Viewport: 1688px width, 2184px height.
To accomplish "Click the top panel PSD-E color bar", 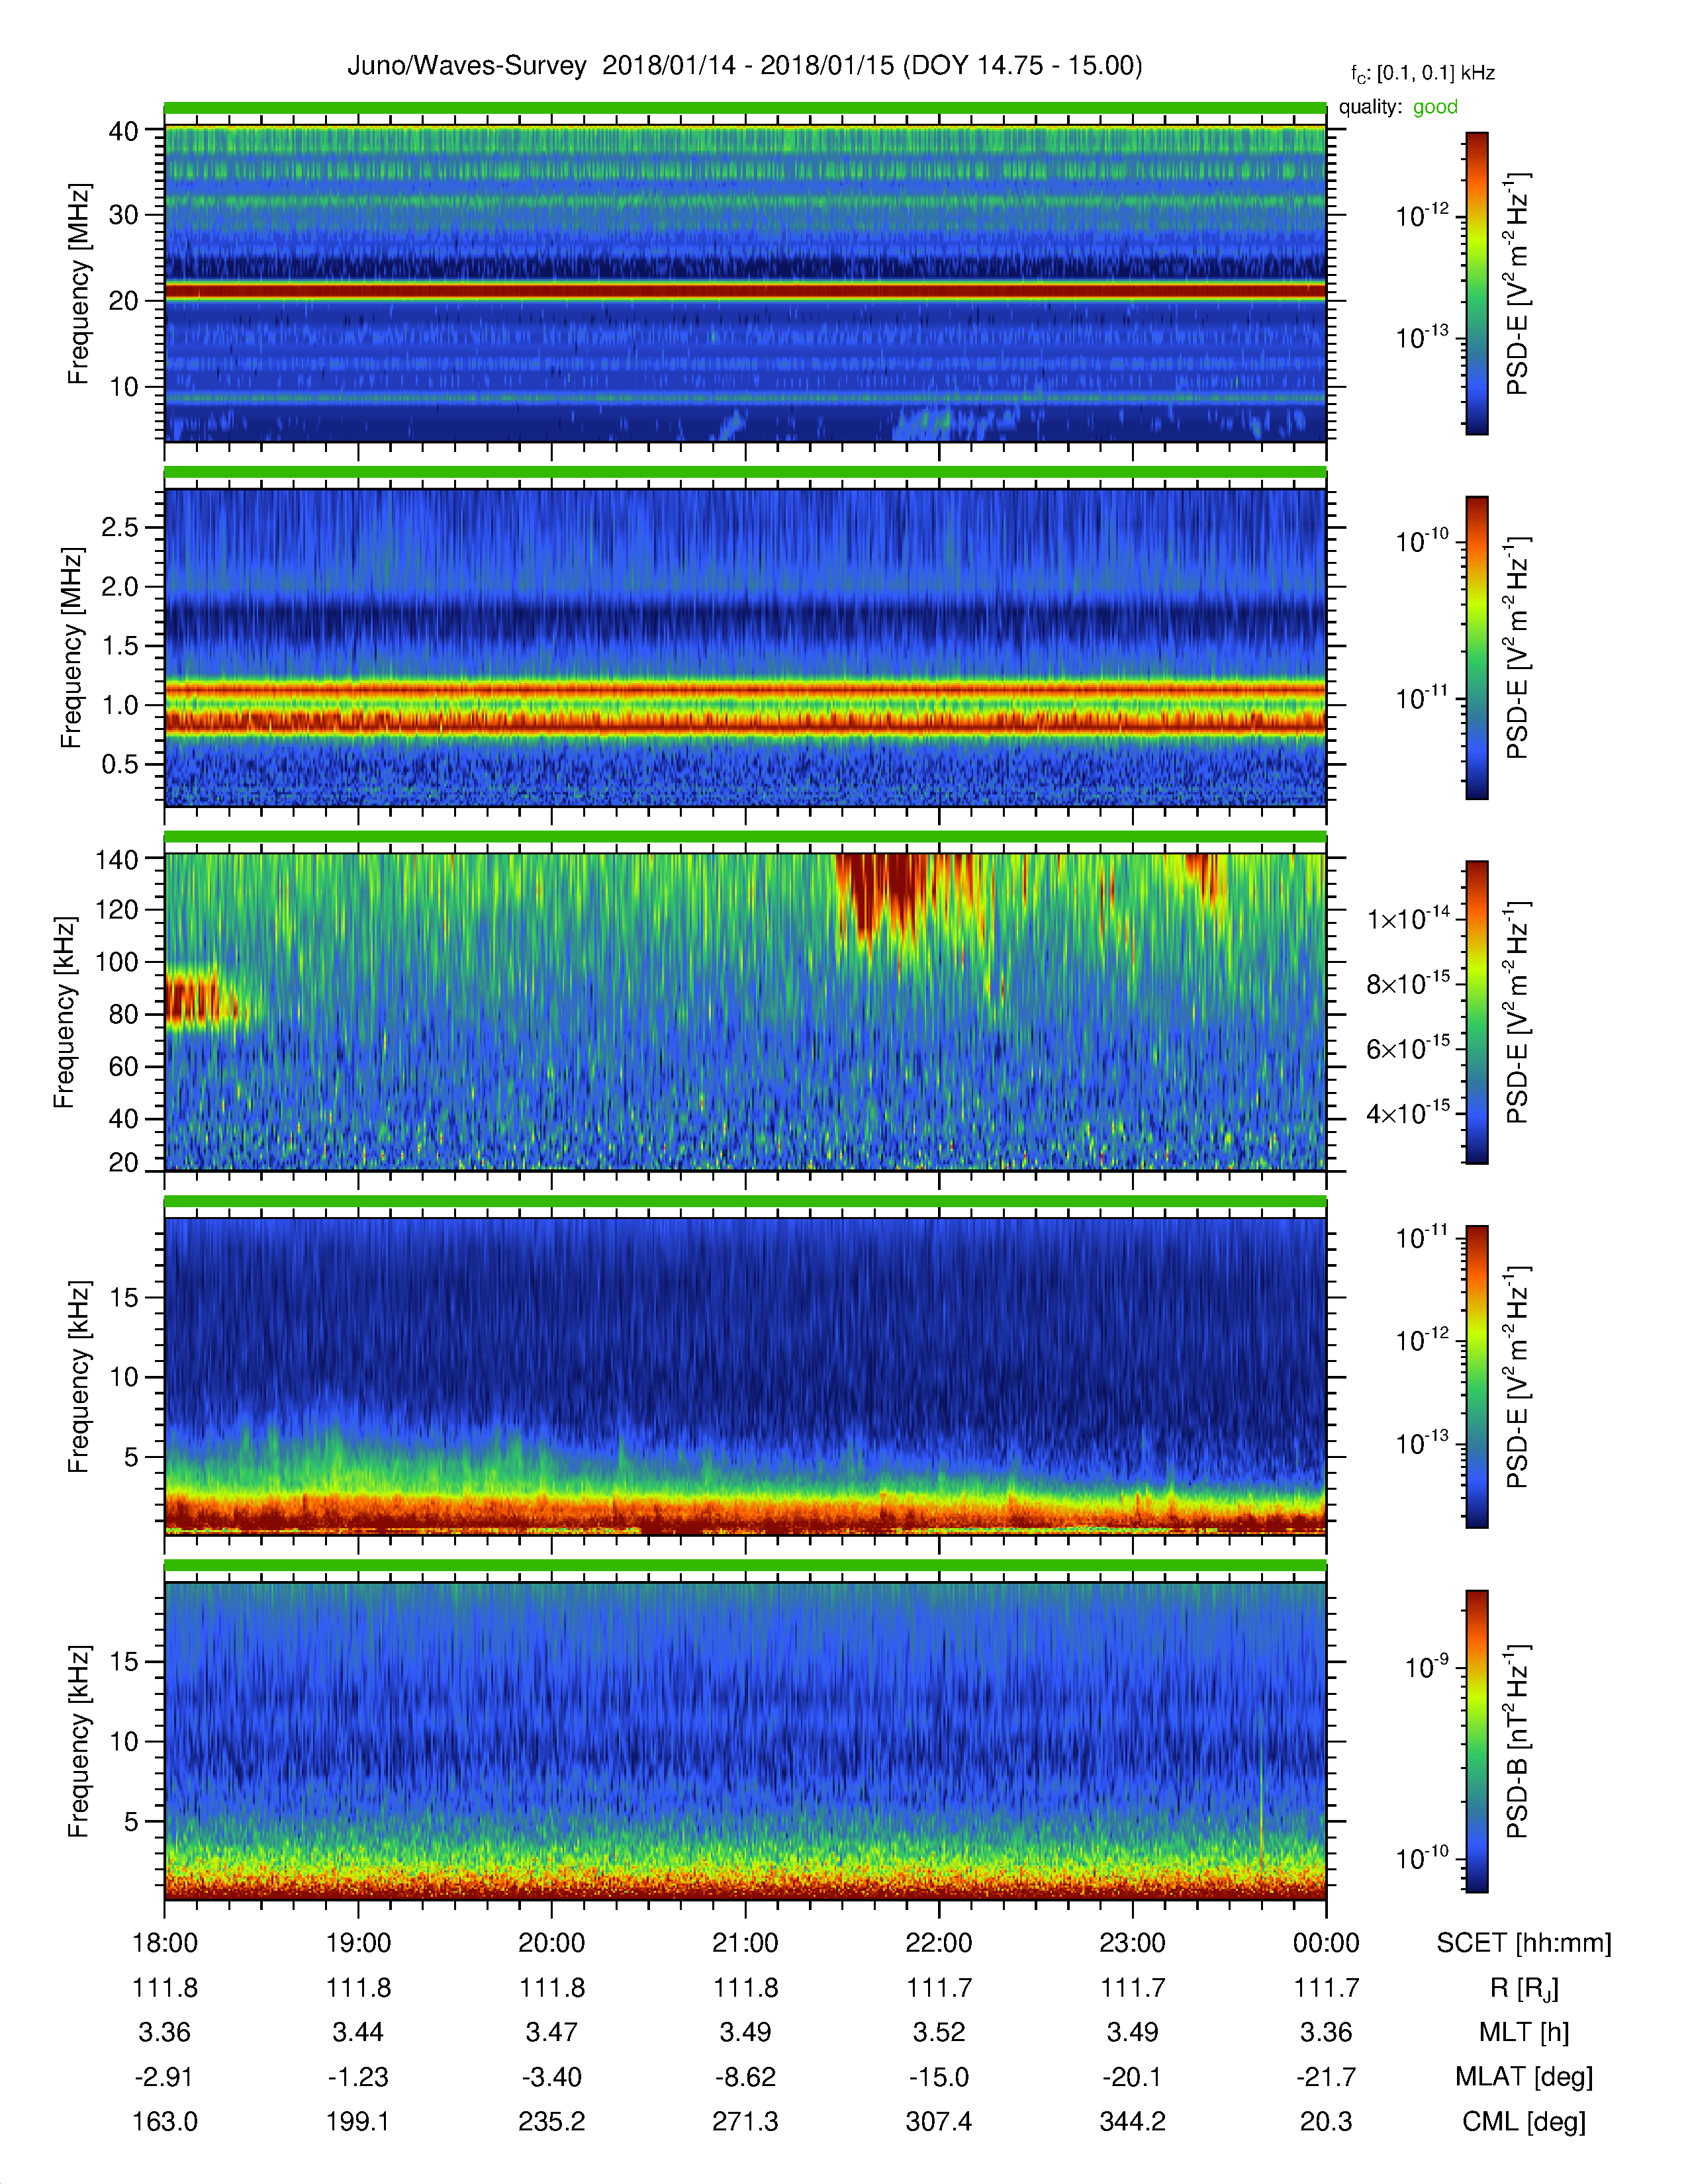I will pyautogui.click(x=1477, y=283).
